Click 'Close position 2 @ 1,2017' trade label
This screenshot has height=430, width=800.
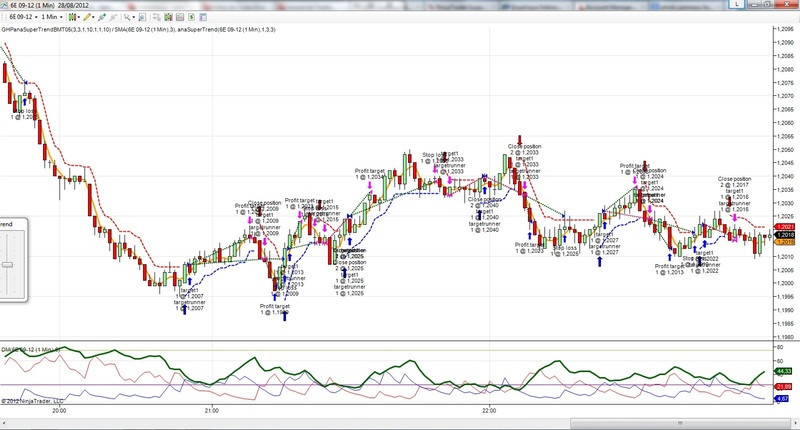(734, 182)
